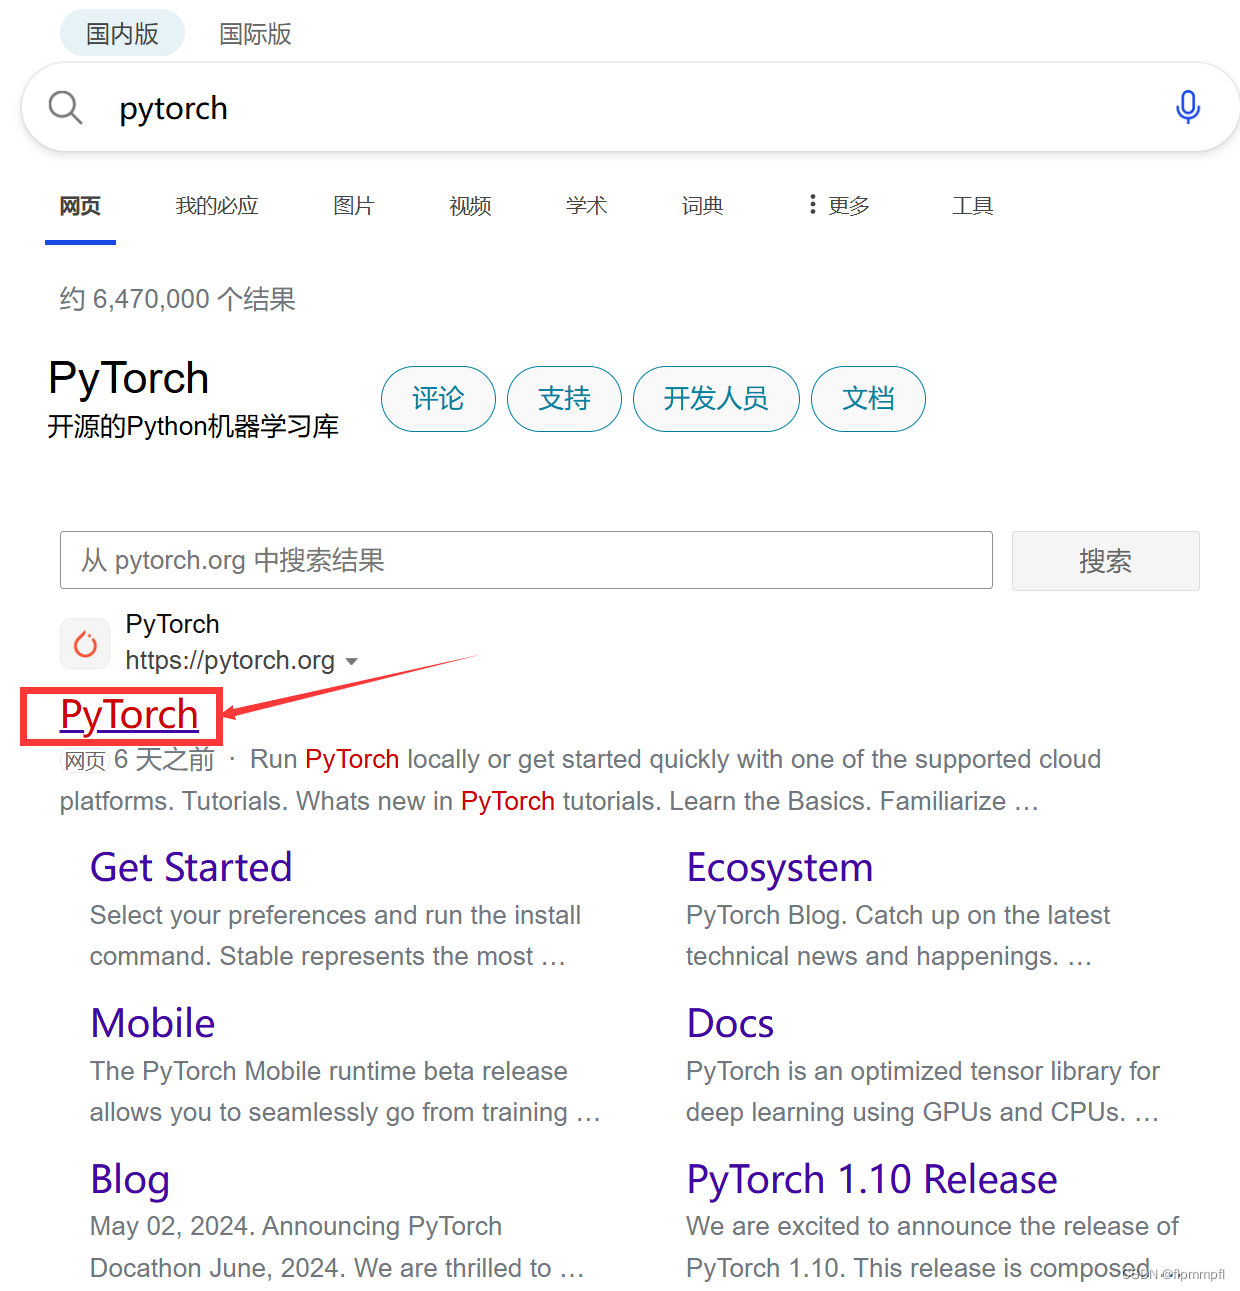Click the 搜索 site search button
This screenshot has height=1291, width=1240.
[x=1105, y=561]
